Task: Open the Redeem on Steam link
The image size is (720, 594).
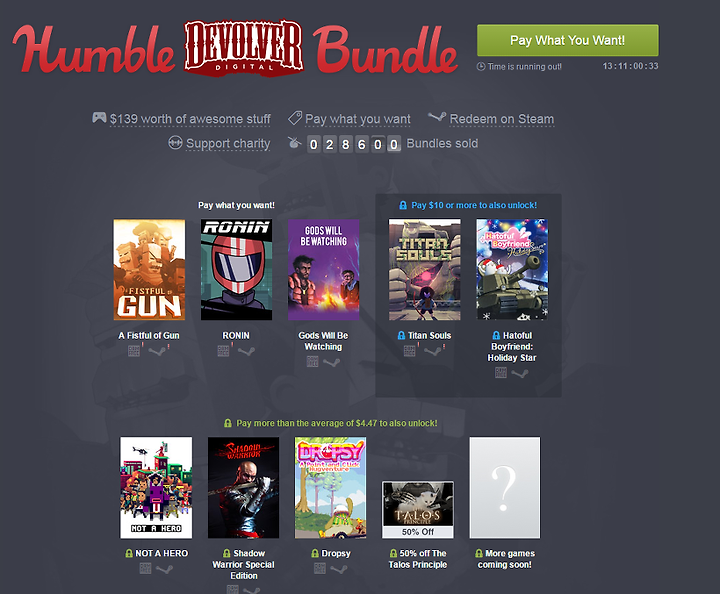Action: coord(501,119)
